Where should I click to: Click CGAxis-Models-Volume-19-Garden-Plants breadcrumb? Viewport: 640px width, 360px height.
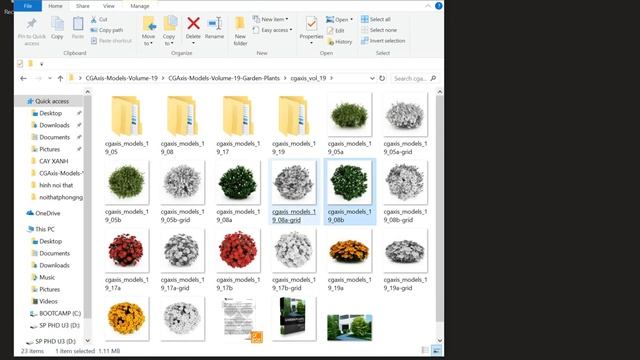pos(224,78)
